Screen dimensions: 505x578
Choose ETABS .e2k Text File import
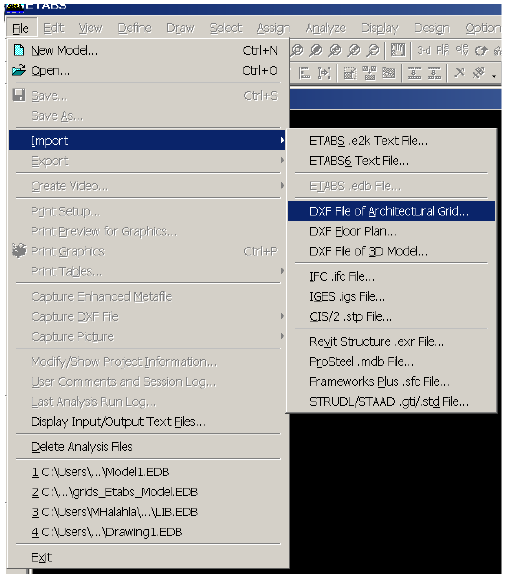click(x=391, y=140)
